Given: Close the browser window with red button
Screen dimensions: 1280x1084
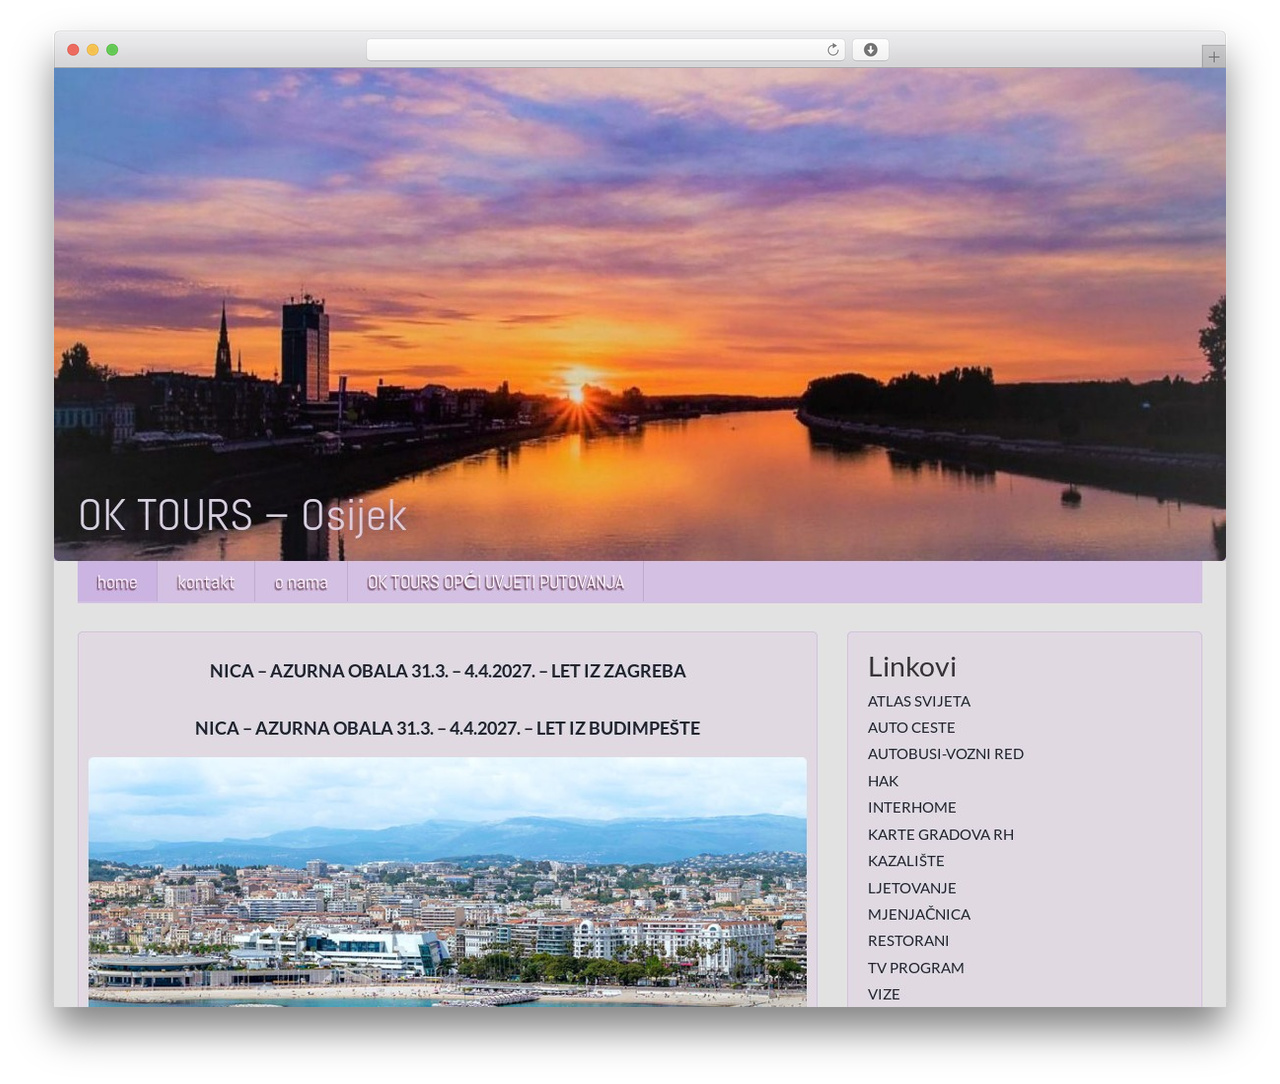Looking at the screenshot, I should 73,50.
